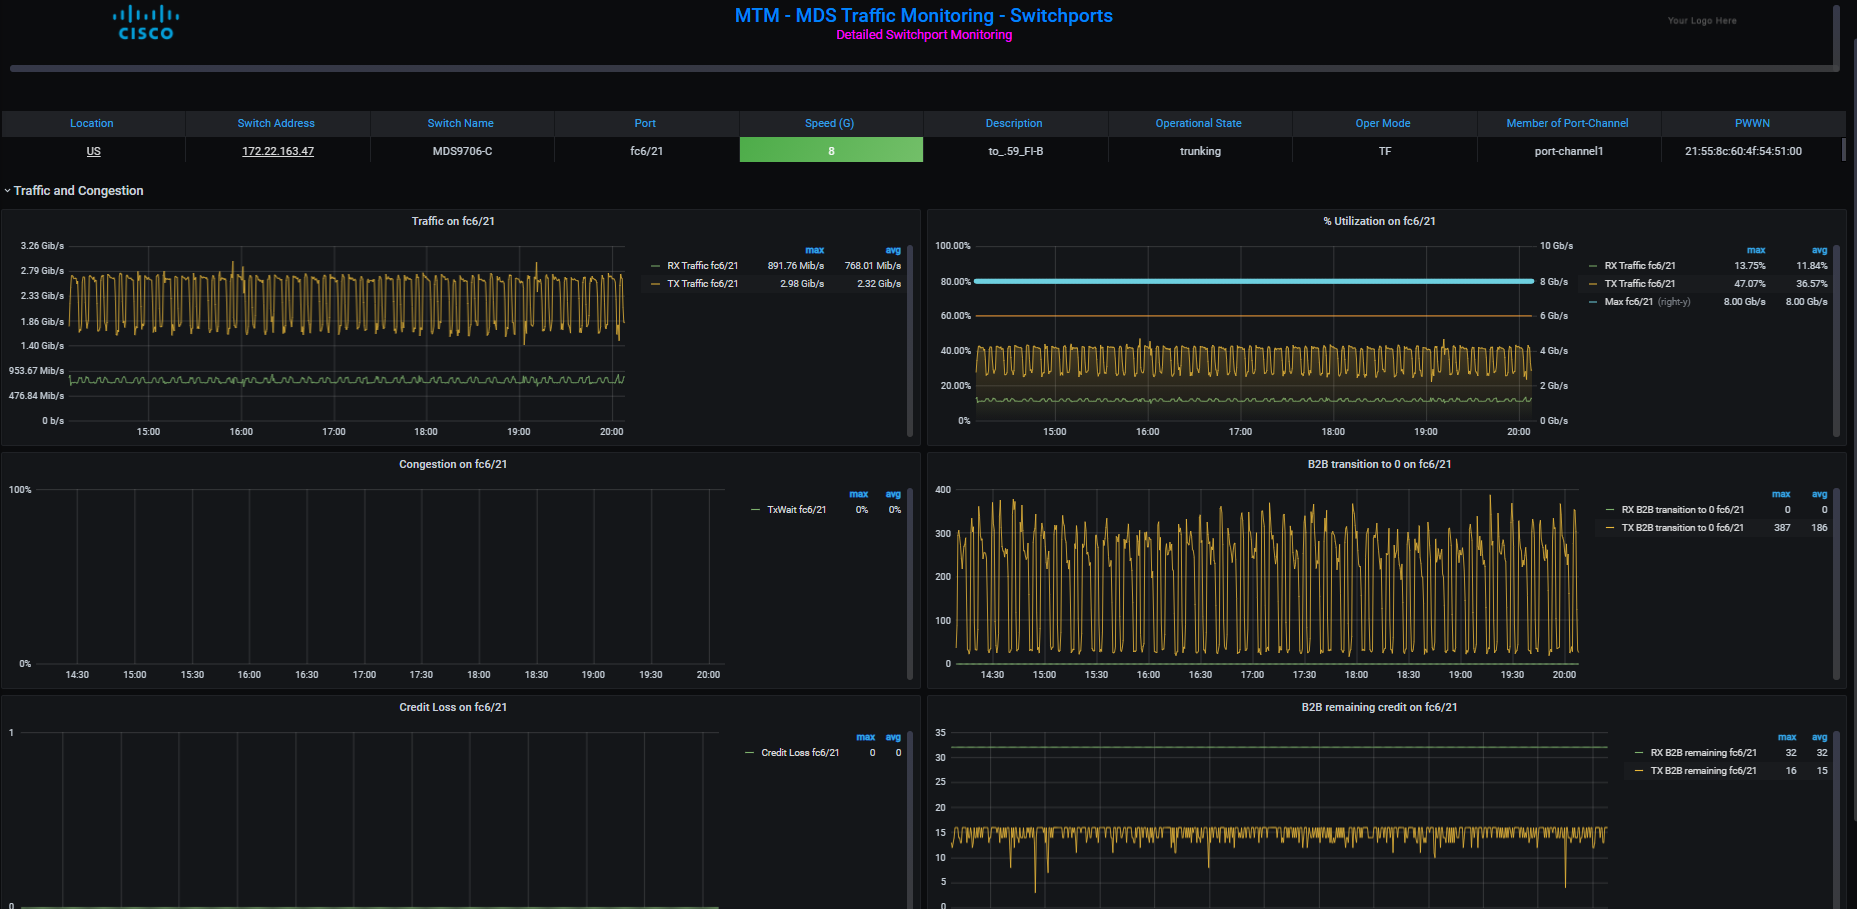Open the Credit Loss on fc6/21 panel menu
Image resolution: width=1857 pixels, height=909 pixels.
(453, 707)
